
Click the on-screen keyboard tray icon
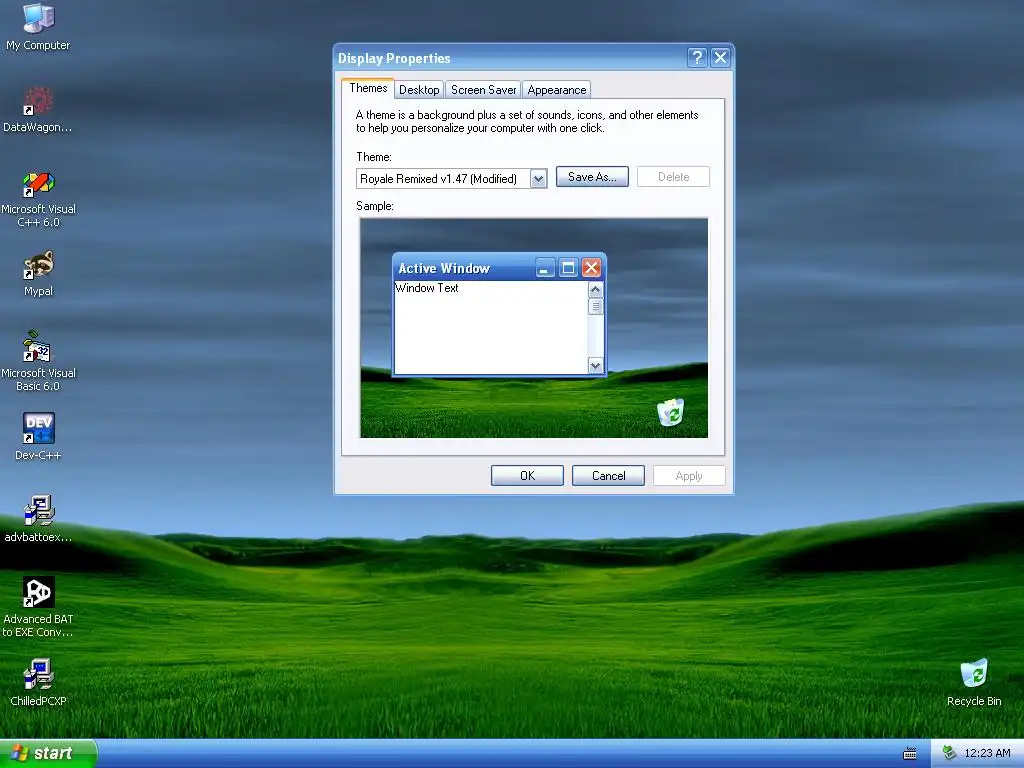[x=909, y=754]
